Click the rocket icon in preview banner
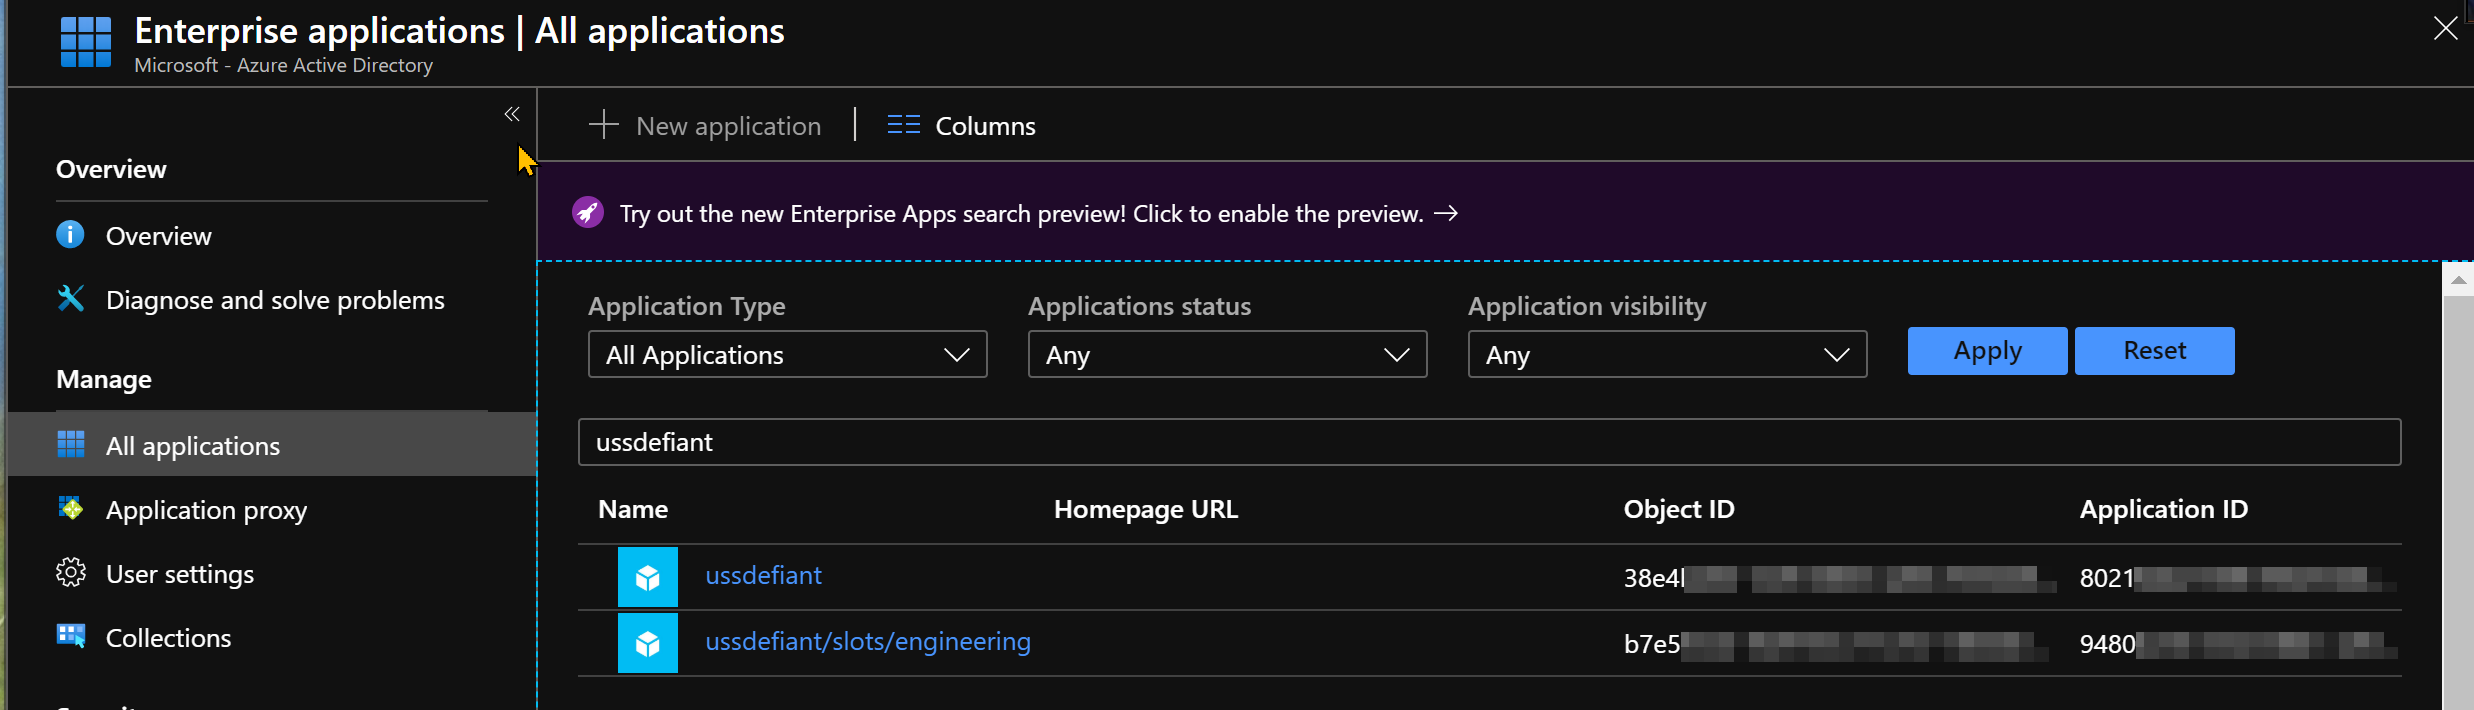2474x710 pixels. coord(588,213)
